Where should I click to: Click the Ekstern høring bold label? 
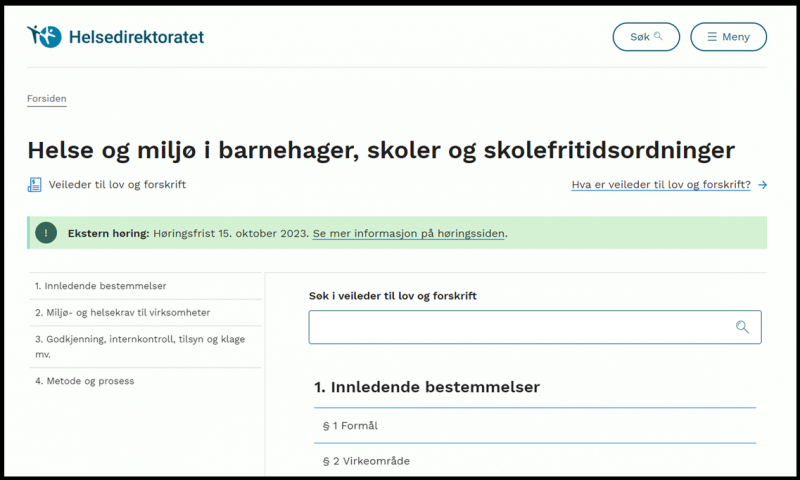point(108,233)
